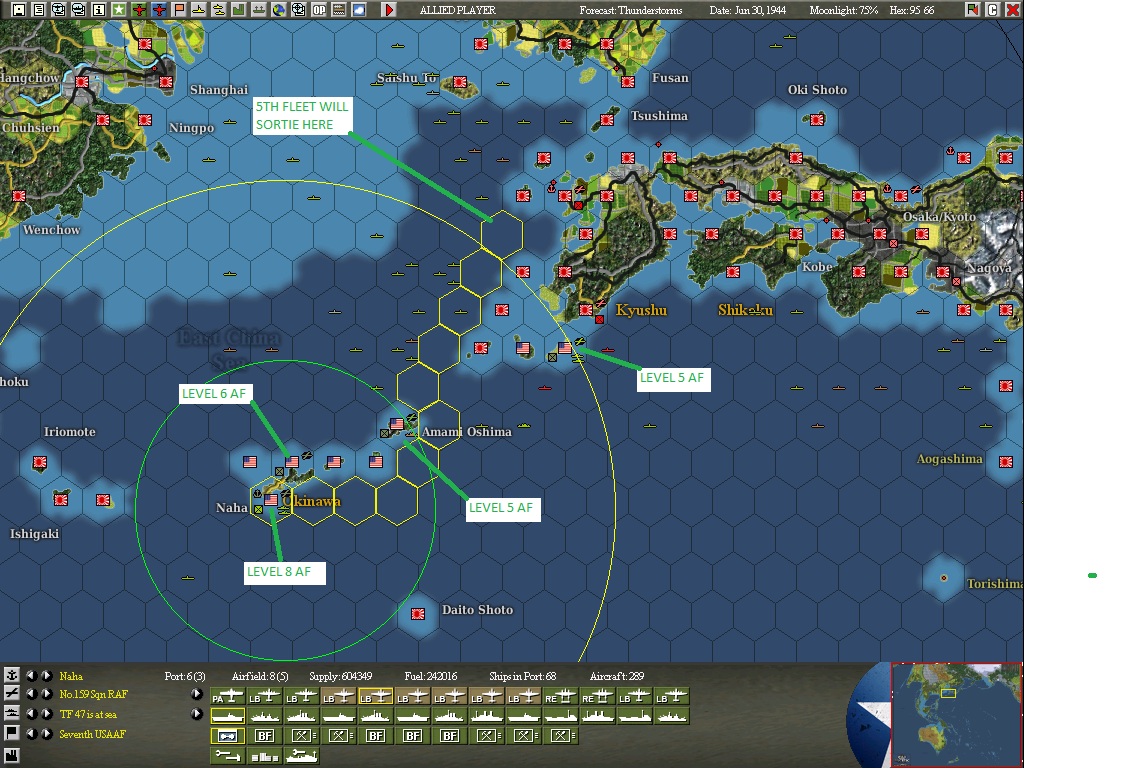Click the orange flag toolbar icon

pyautogui.click(x=179, y=10)
